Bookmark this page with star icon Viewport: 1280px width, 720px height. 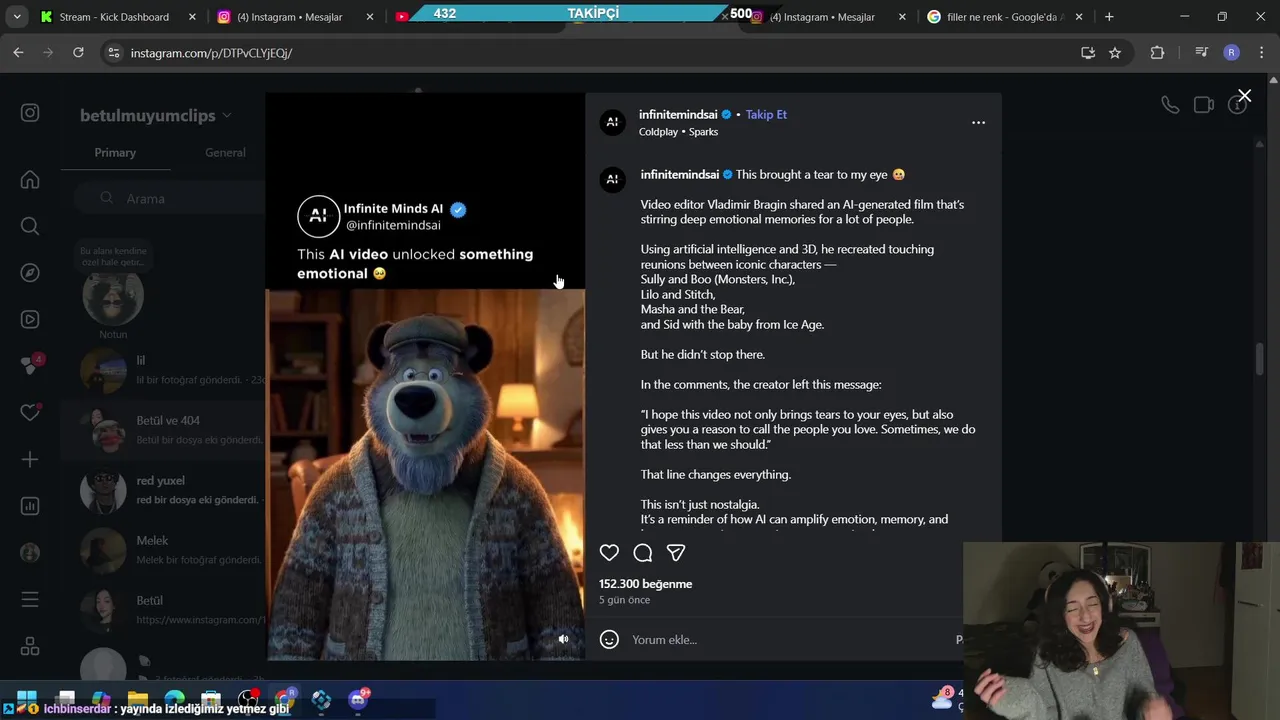coord(1115,53)
